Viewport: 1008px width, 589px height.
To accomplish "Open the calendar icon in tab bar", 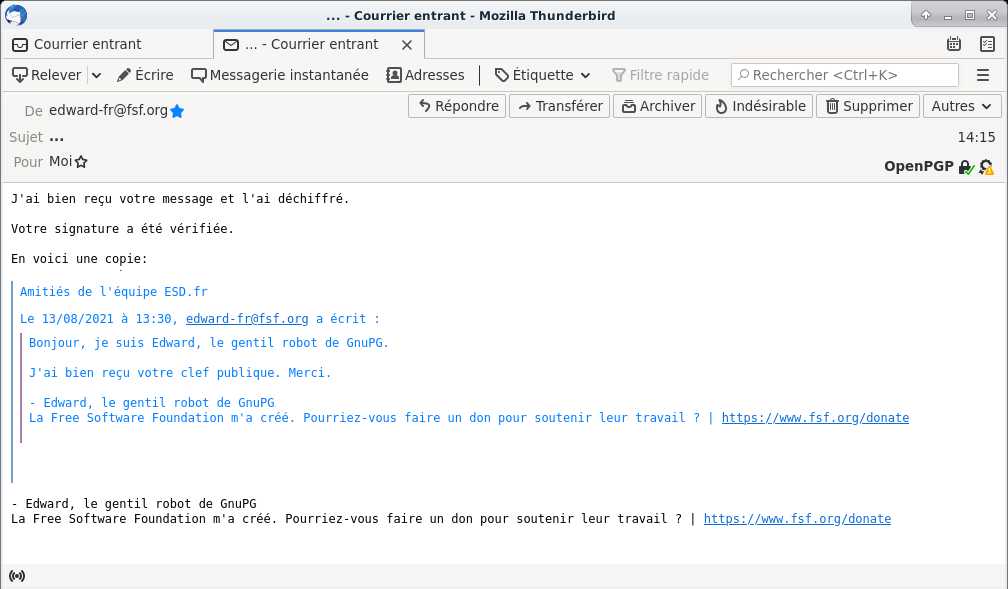I will point(954,44).
